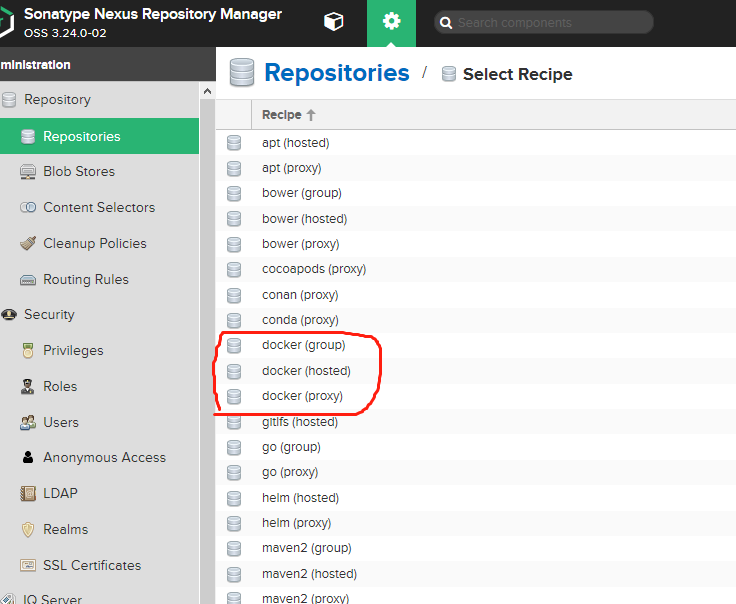Click the LDAP book icon
This screenshot has height=604, width=736.
[x=28, y=493]
